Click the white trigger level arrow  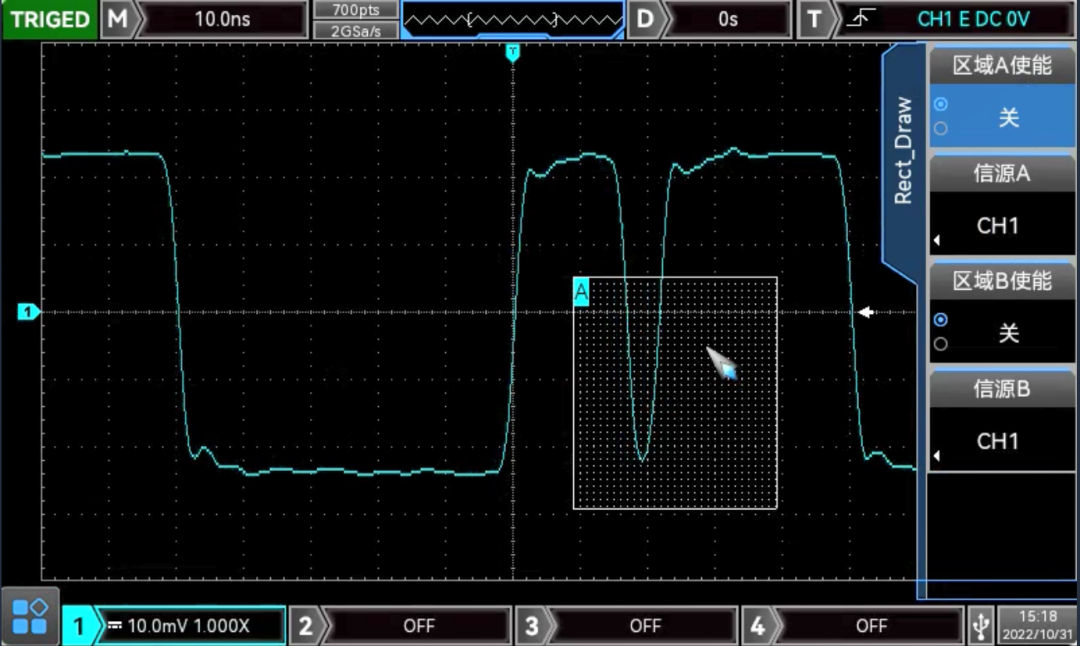click(x=866, y=312)
